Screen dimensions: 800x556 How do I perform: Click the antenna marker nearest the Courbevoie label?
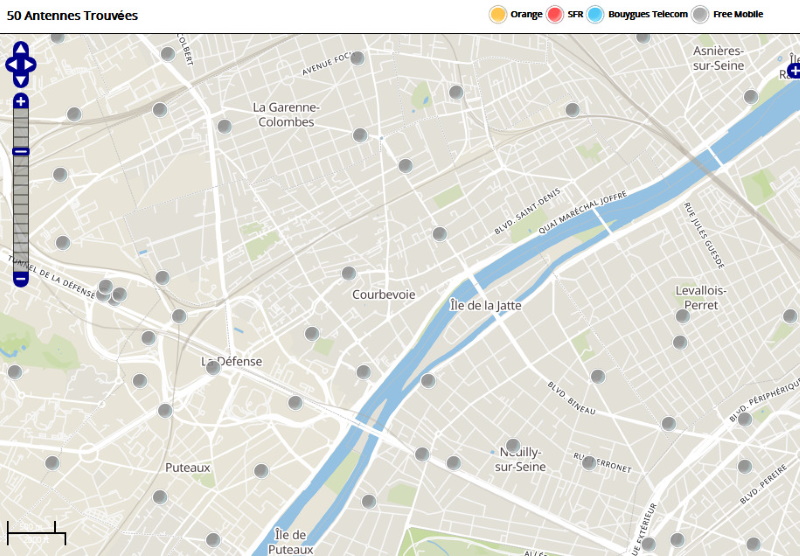[x=348, y=273]
